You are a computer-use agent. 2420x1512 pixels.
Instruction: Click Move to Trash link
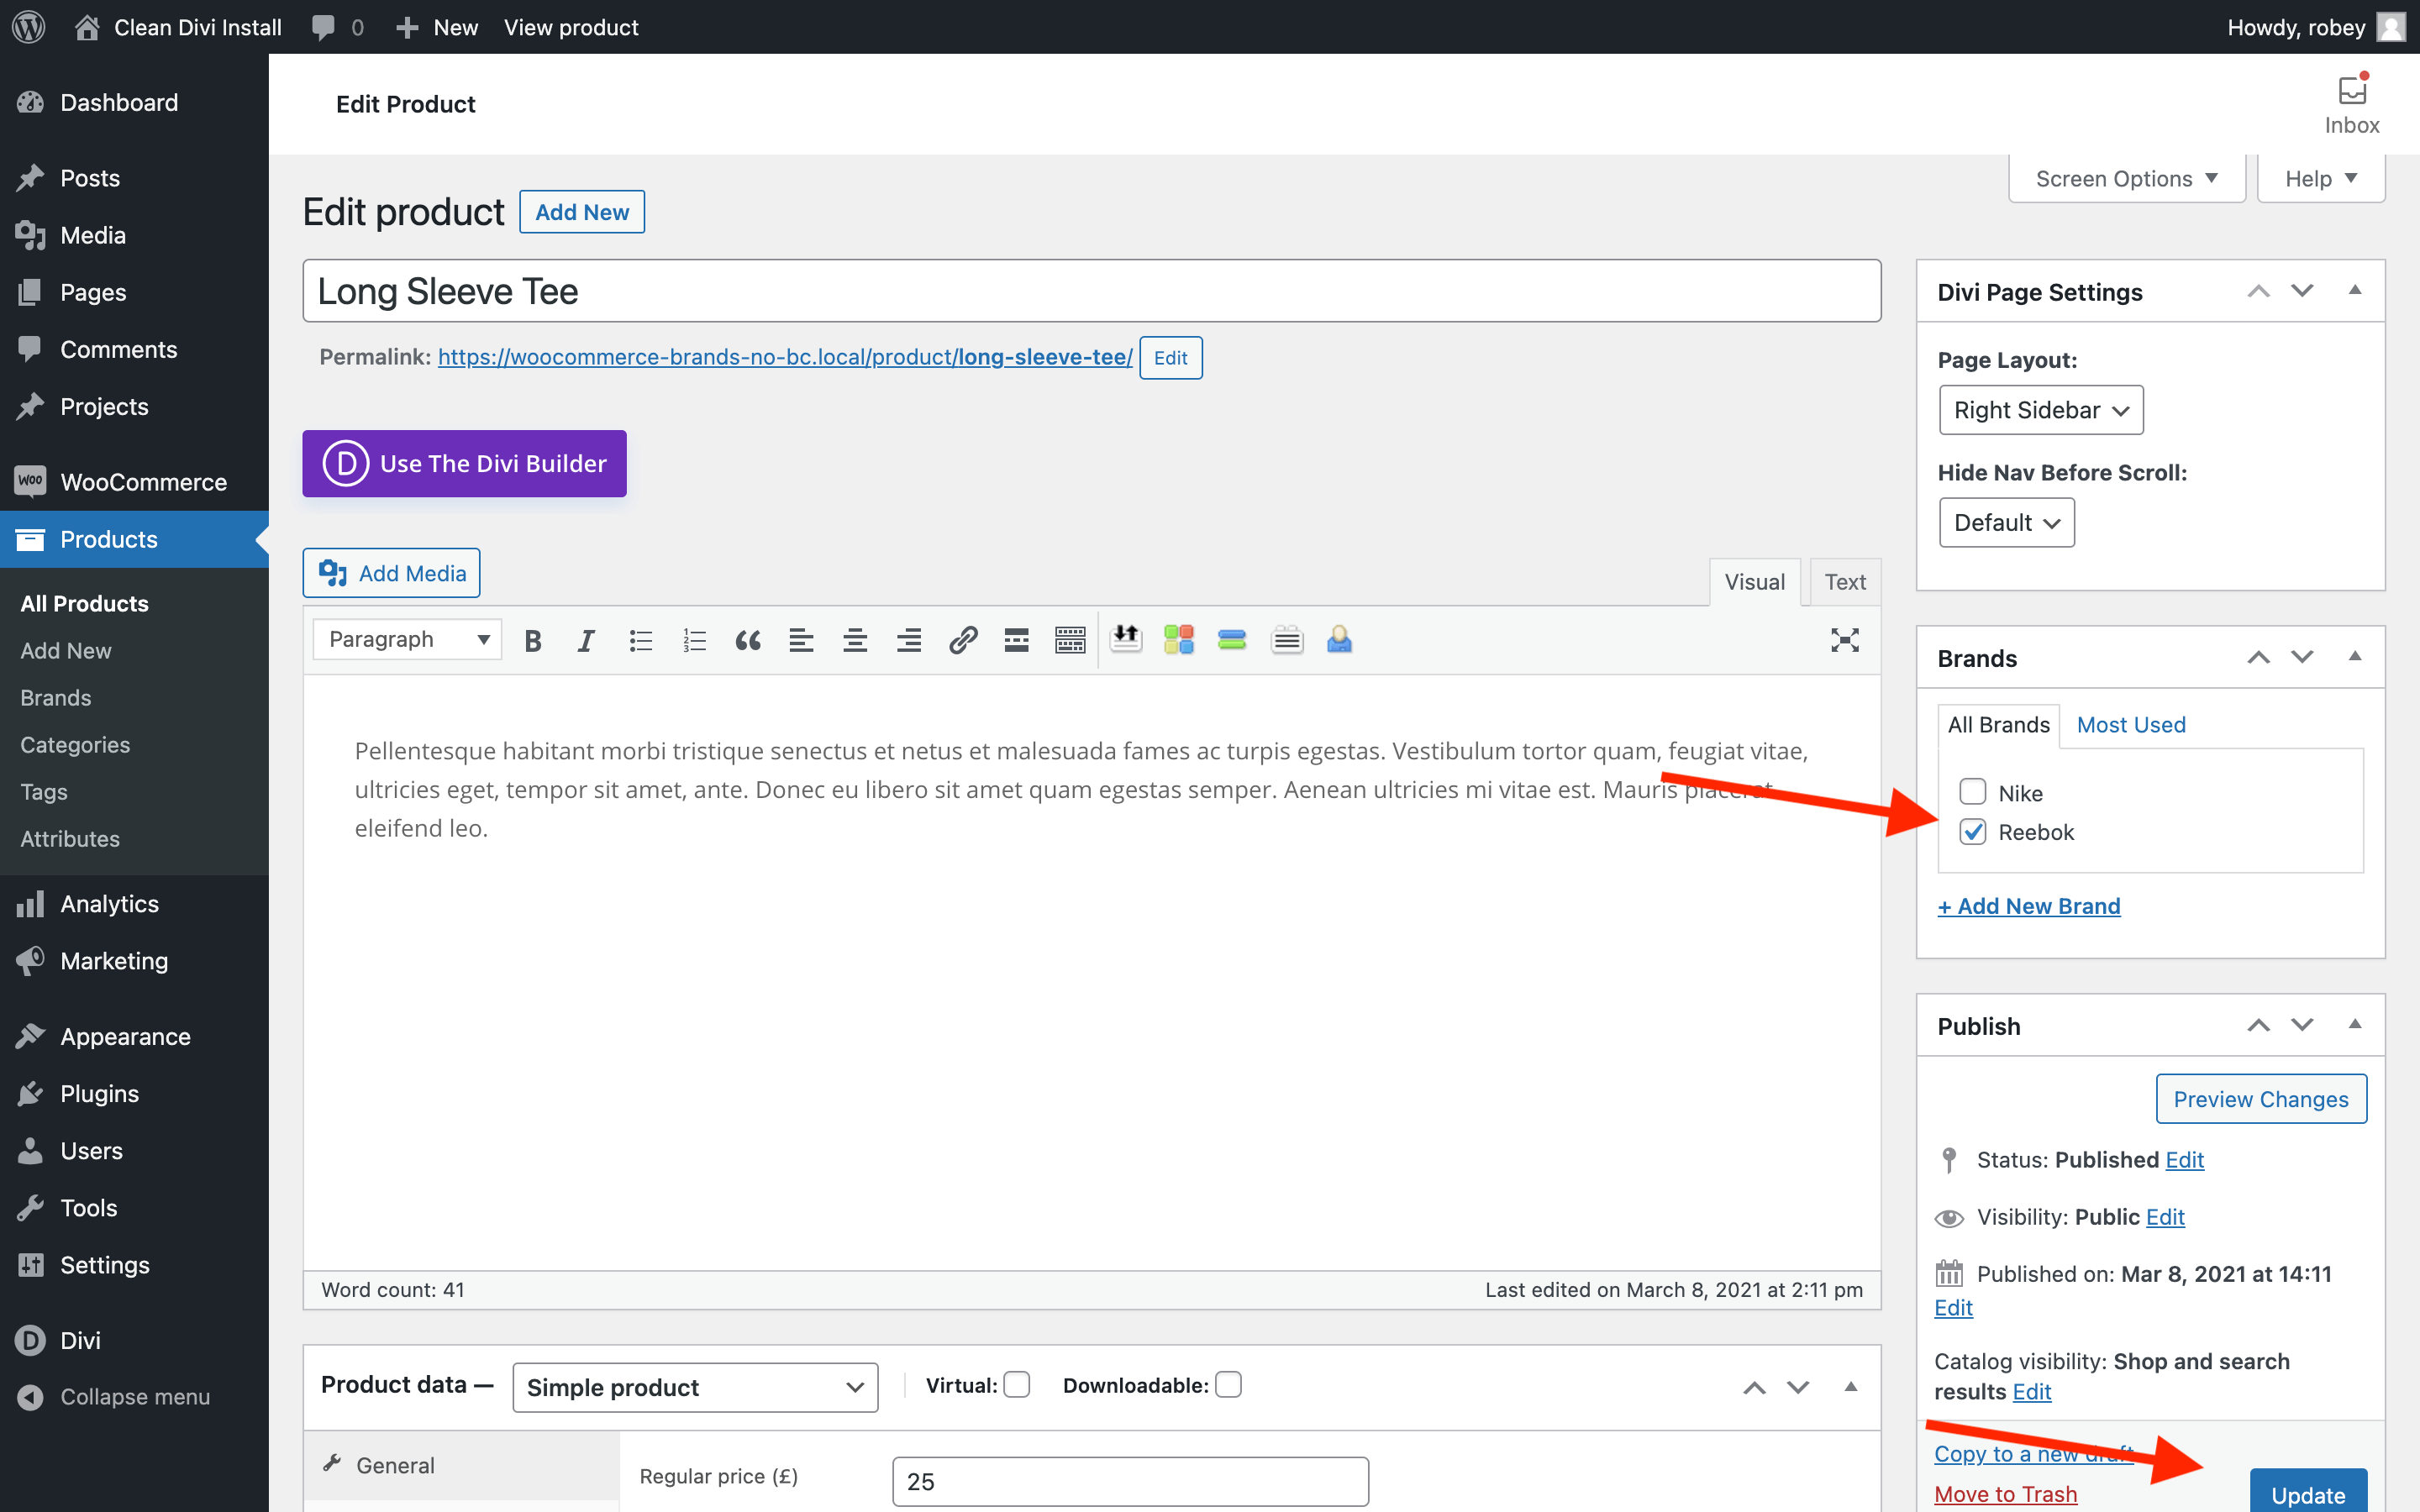(x=2005, y=1494)
